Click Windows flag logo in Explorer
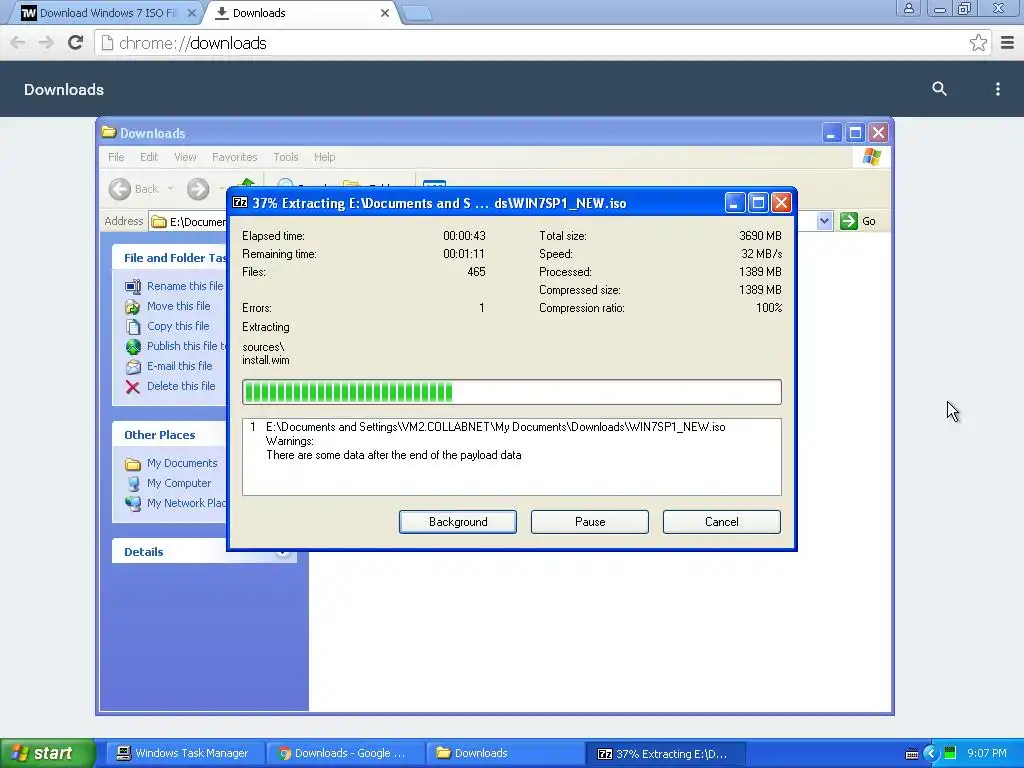This screenshot has width=1024, height=768. click(871, 157)
